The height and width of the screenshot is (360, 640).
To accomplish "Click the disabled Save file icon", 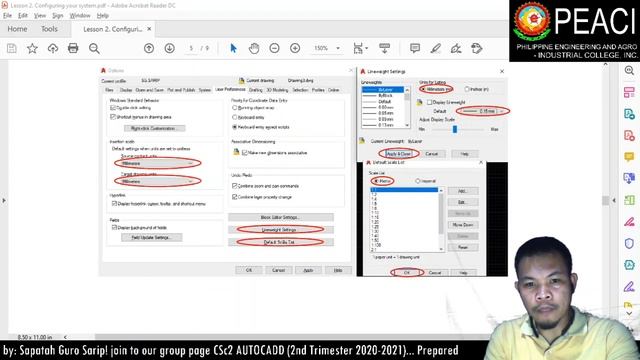I will point(12,49).
